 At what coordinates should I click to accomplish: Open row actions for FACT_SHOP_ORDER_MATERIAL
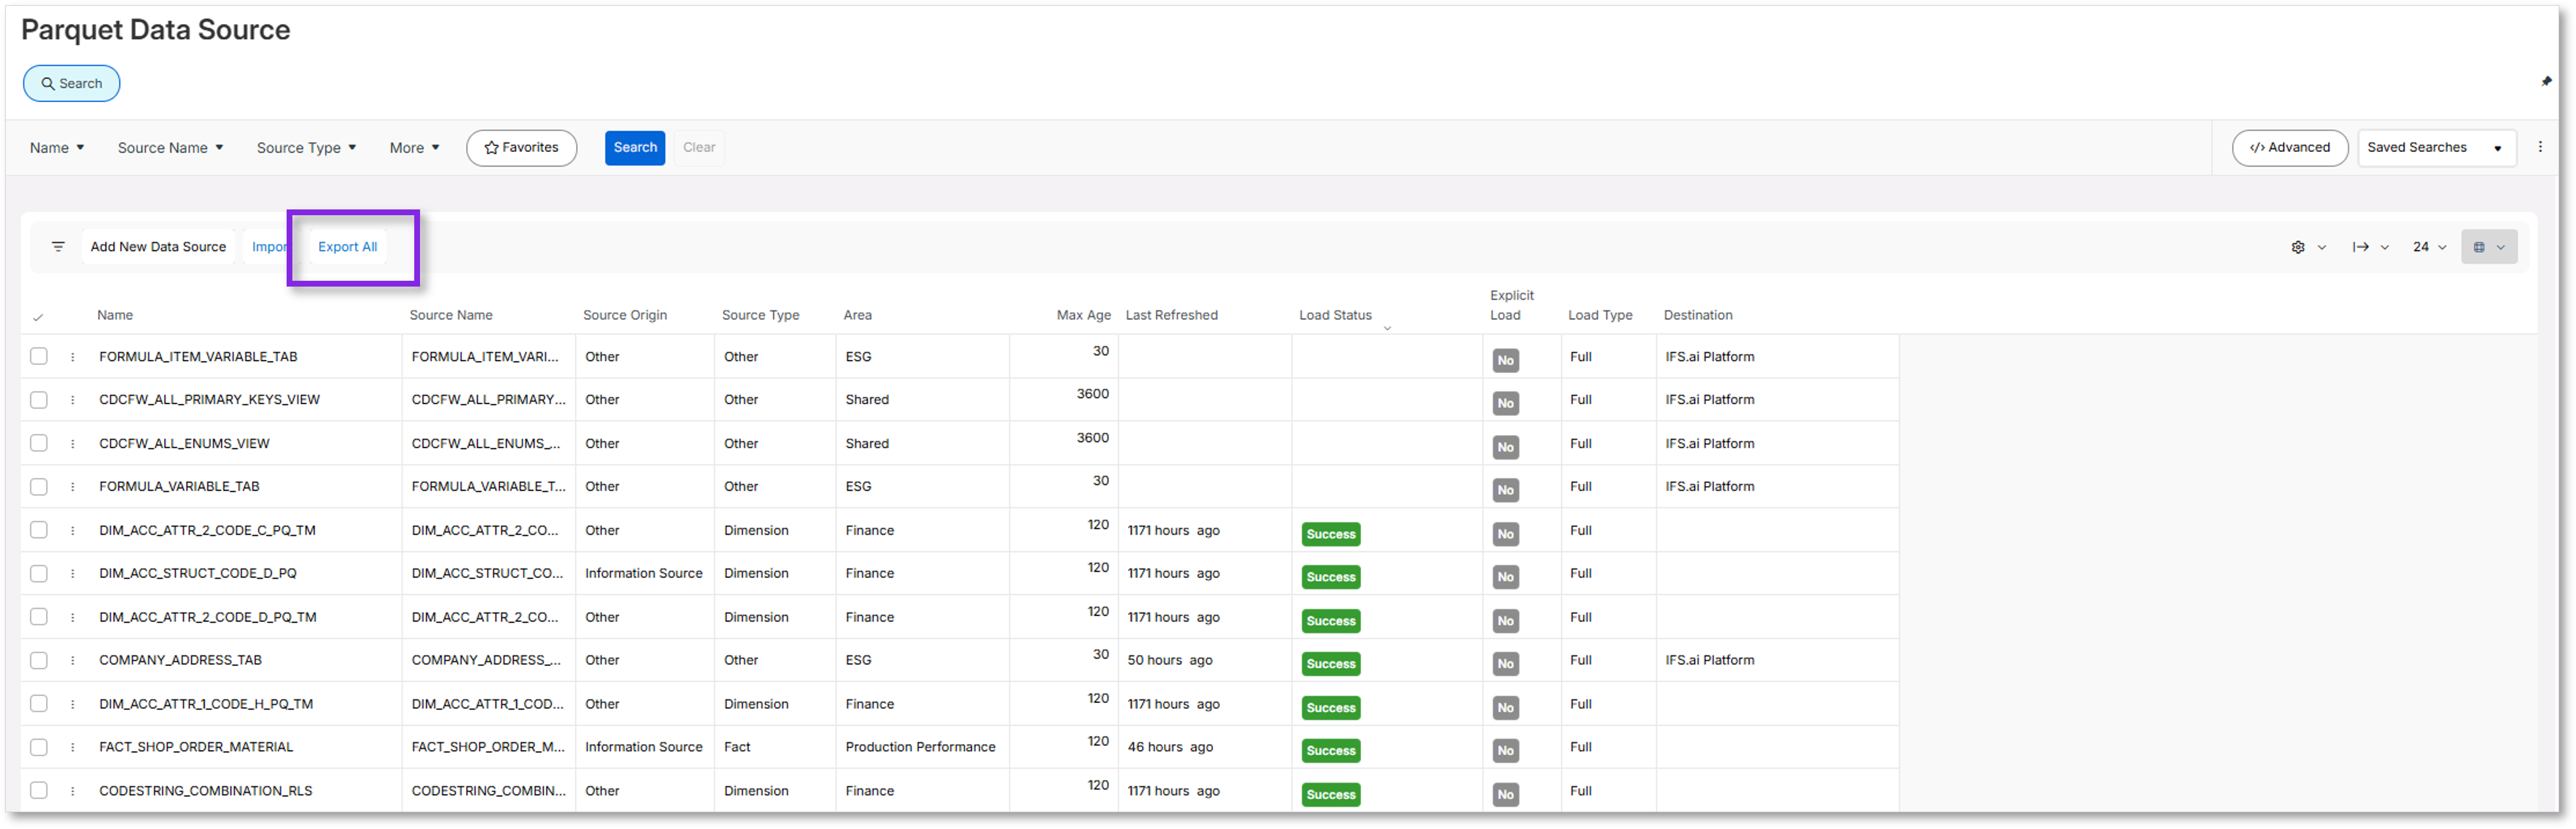click(73, 748)
